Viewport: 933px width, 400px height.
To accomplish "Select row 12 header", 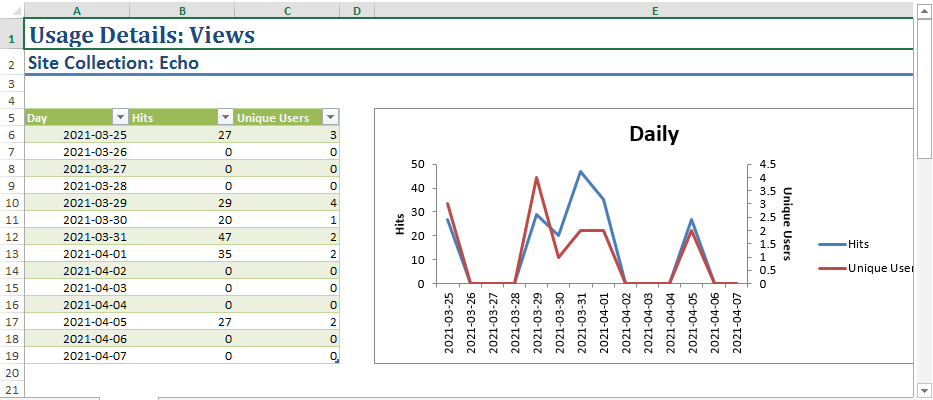I will 11,237.
